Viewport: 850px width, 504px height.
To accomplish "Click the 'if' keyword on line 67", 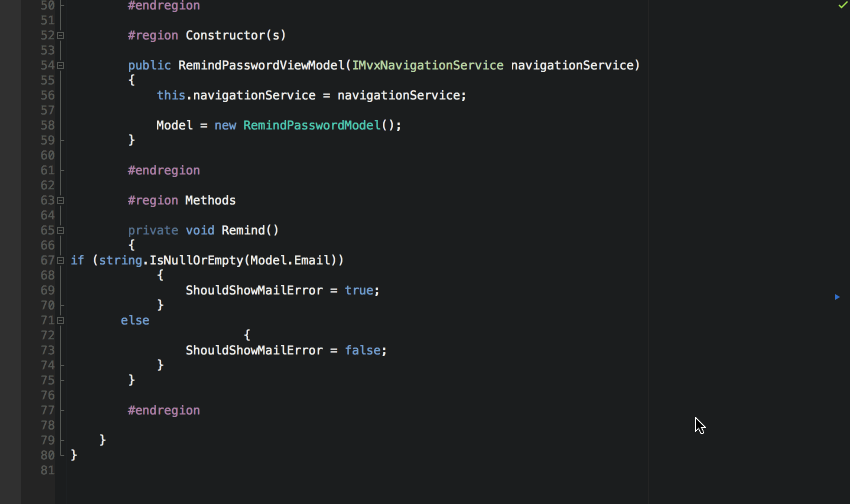I will [78, 261].
